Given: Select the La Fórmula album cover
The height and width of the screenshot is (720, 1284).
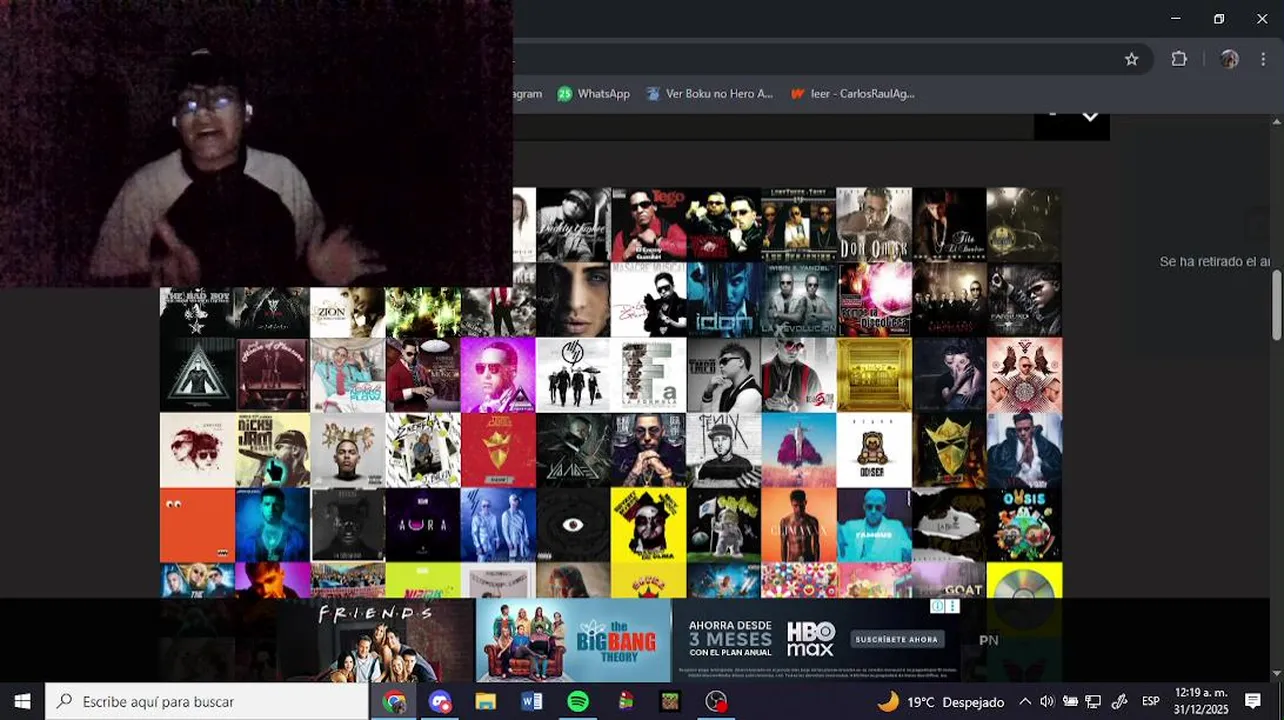Looking at the screenshot, I should pos(649,375).
